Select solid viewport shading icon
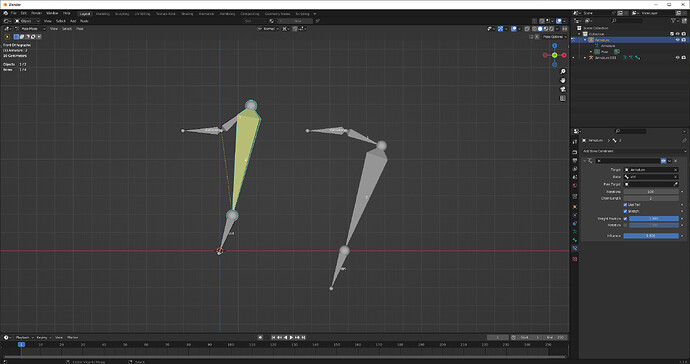 click(540, 29)
